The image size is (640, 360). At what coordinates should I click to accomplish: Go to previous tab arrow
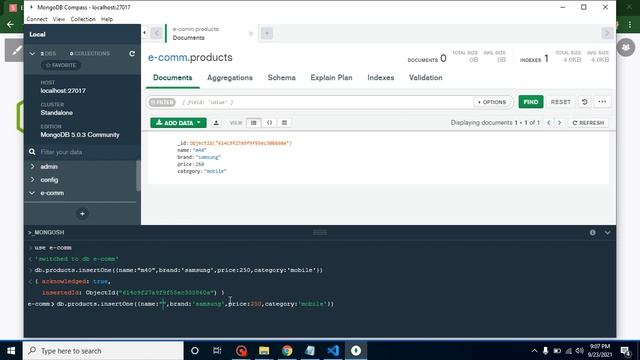(x=156, y=33)
